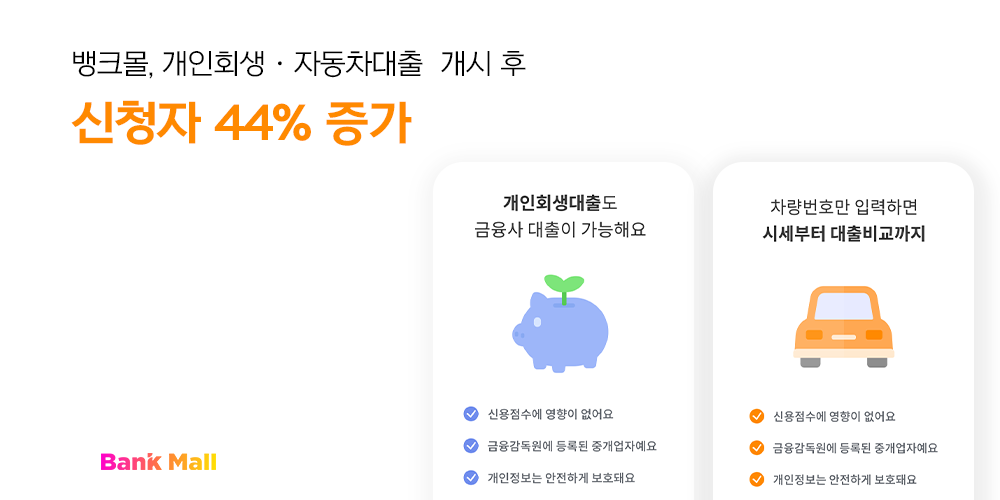Viewport: 1000px width, 500px height.
Task: Click the Bank Mall logo
Action: [x=158, y=462]
